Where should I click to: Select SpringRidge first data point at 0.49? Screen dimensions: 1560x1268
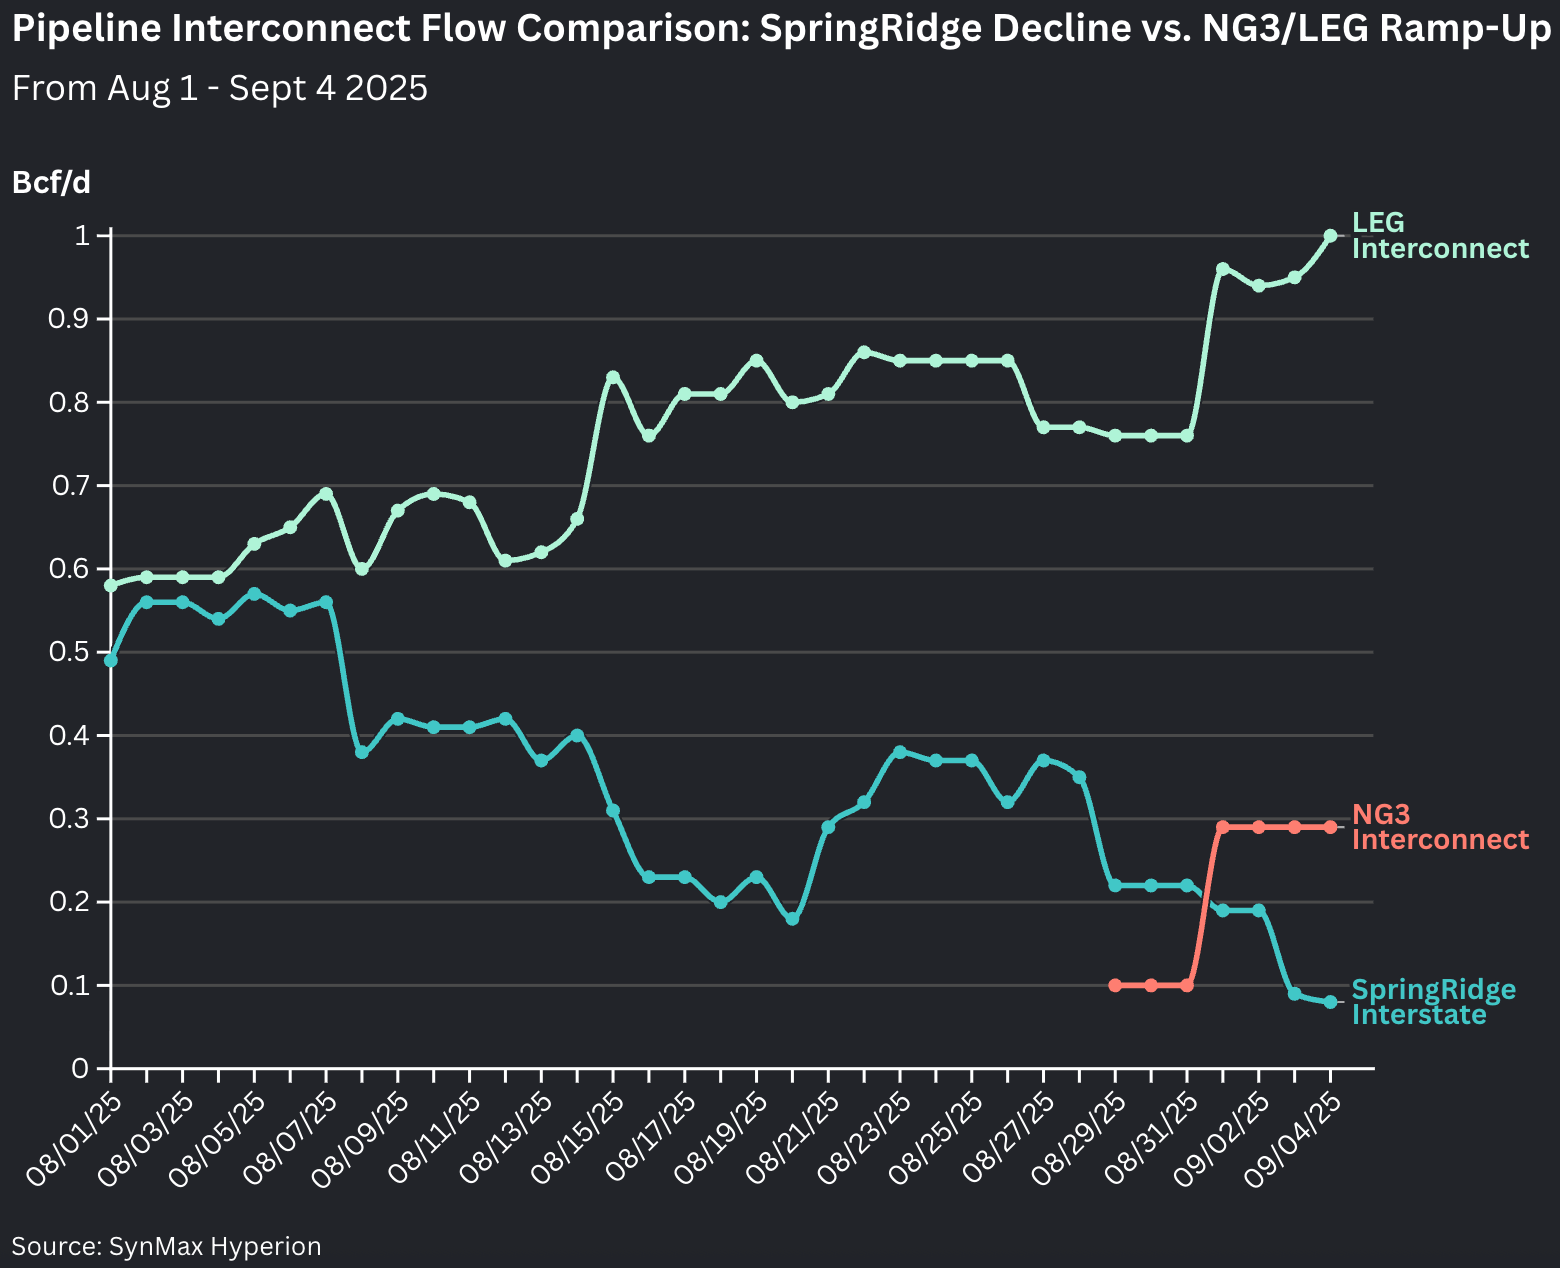coord(111,661)
